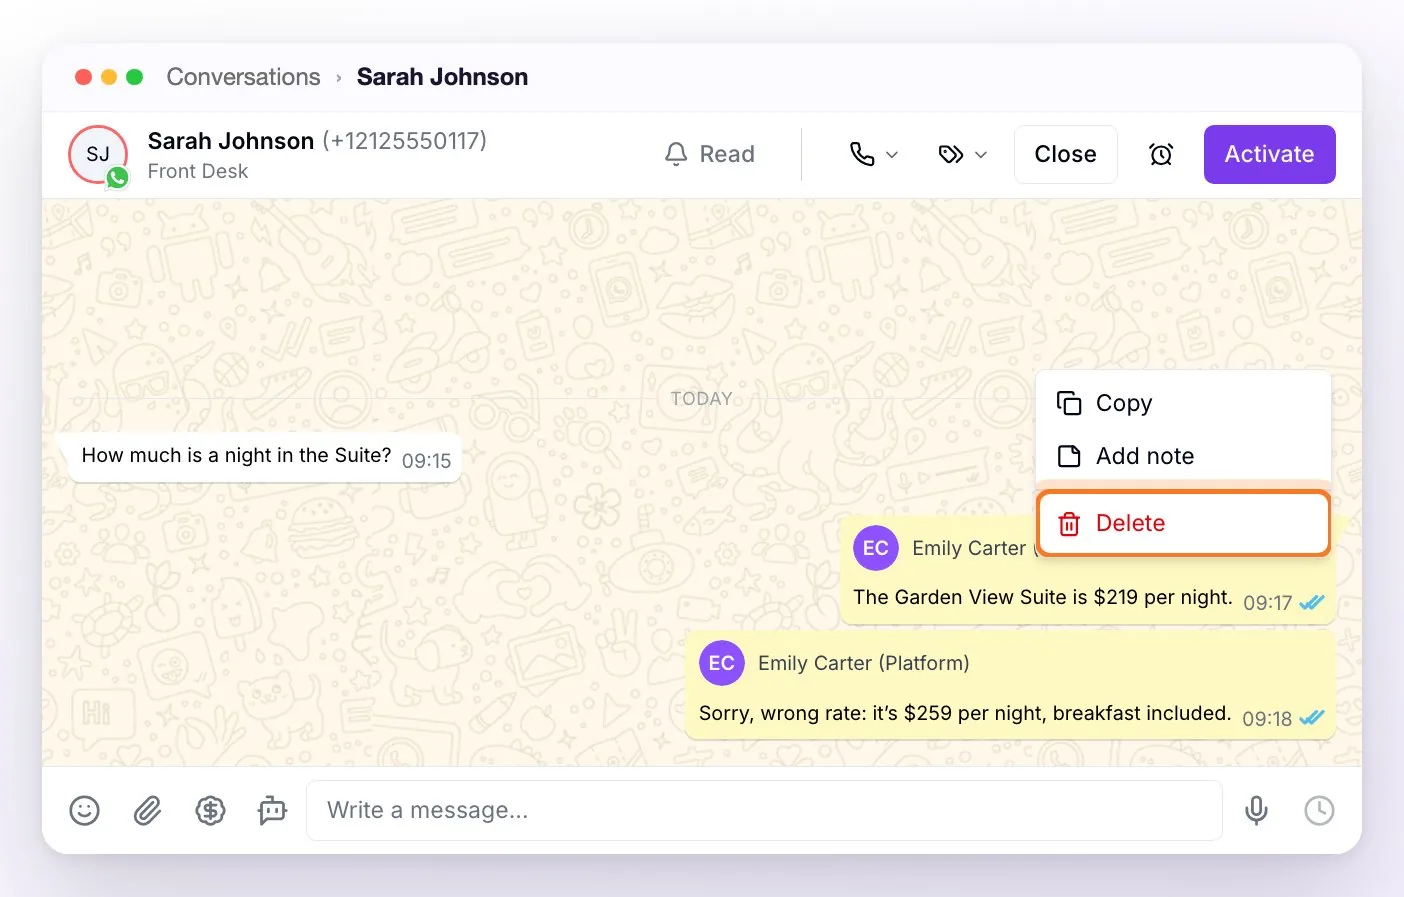Choose Copy from the context menu

click(1183, 403)
